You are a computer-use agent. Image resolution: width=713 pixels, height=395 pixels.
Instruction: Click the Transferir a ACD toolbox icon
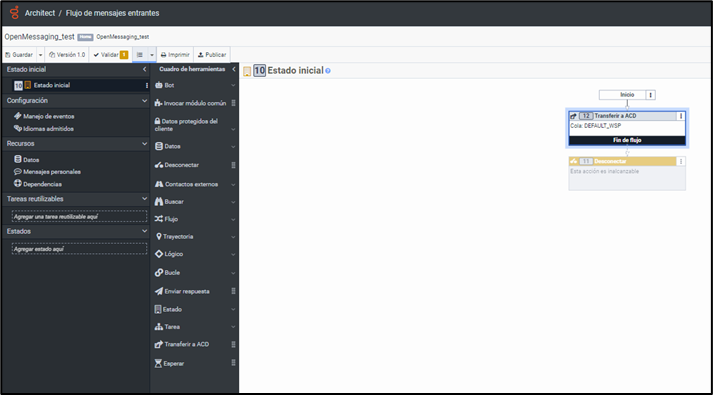(x=159, y=345)
